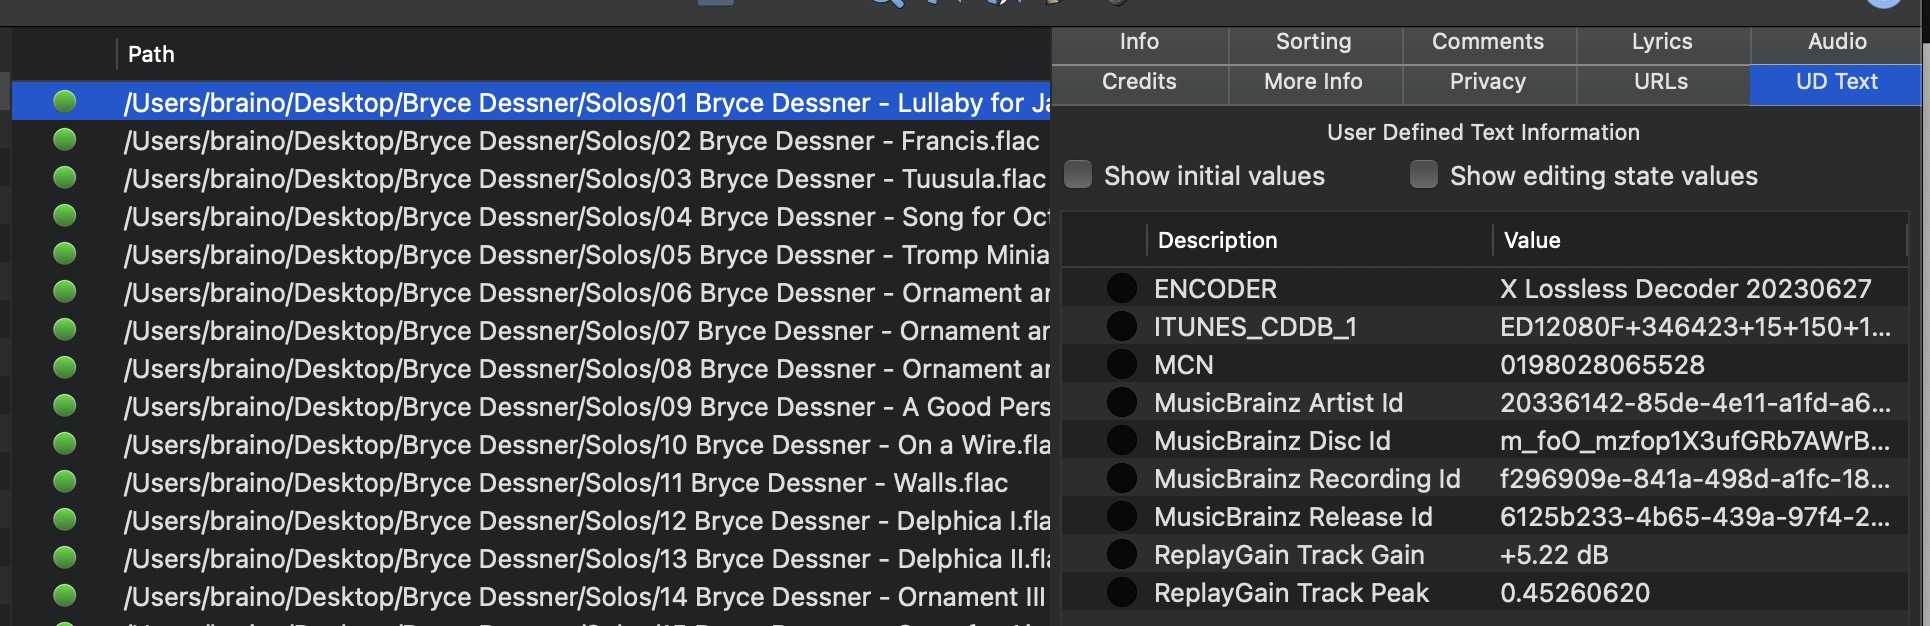Enable the Show initial values checkbox

[x=1078, y=175]
